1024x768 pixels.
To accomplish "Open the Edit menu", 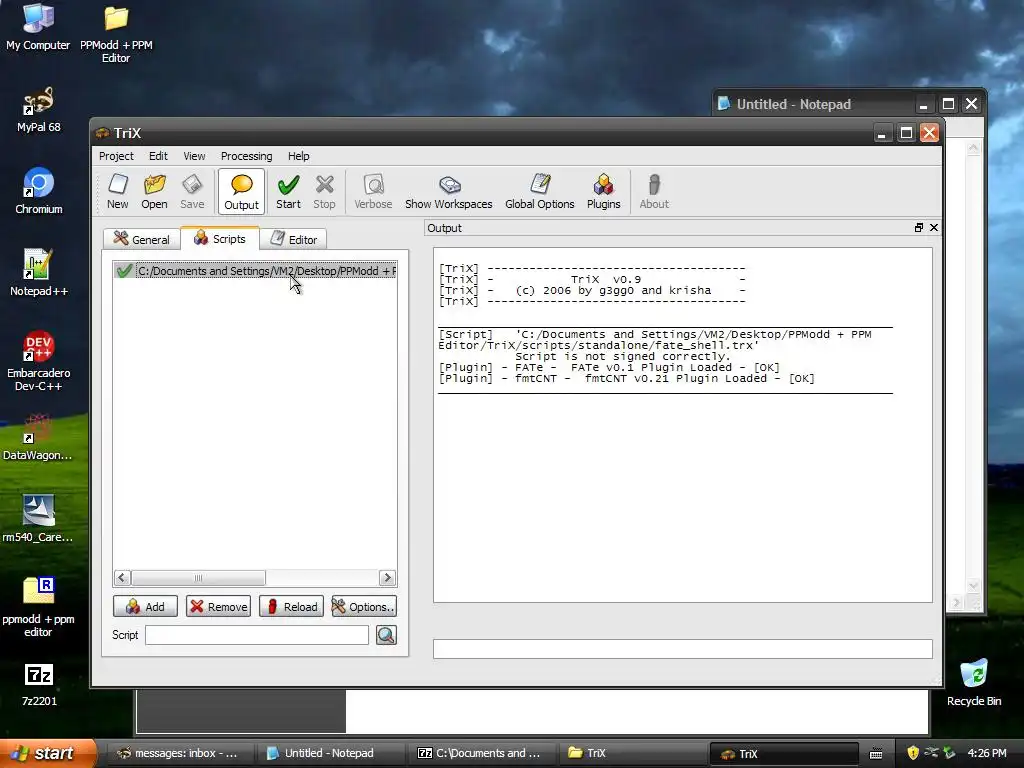I will coord(158,156).
